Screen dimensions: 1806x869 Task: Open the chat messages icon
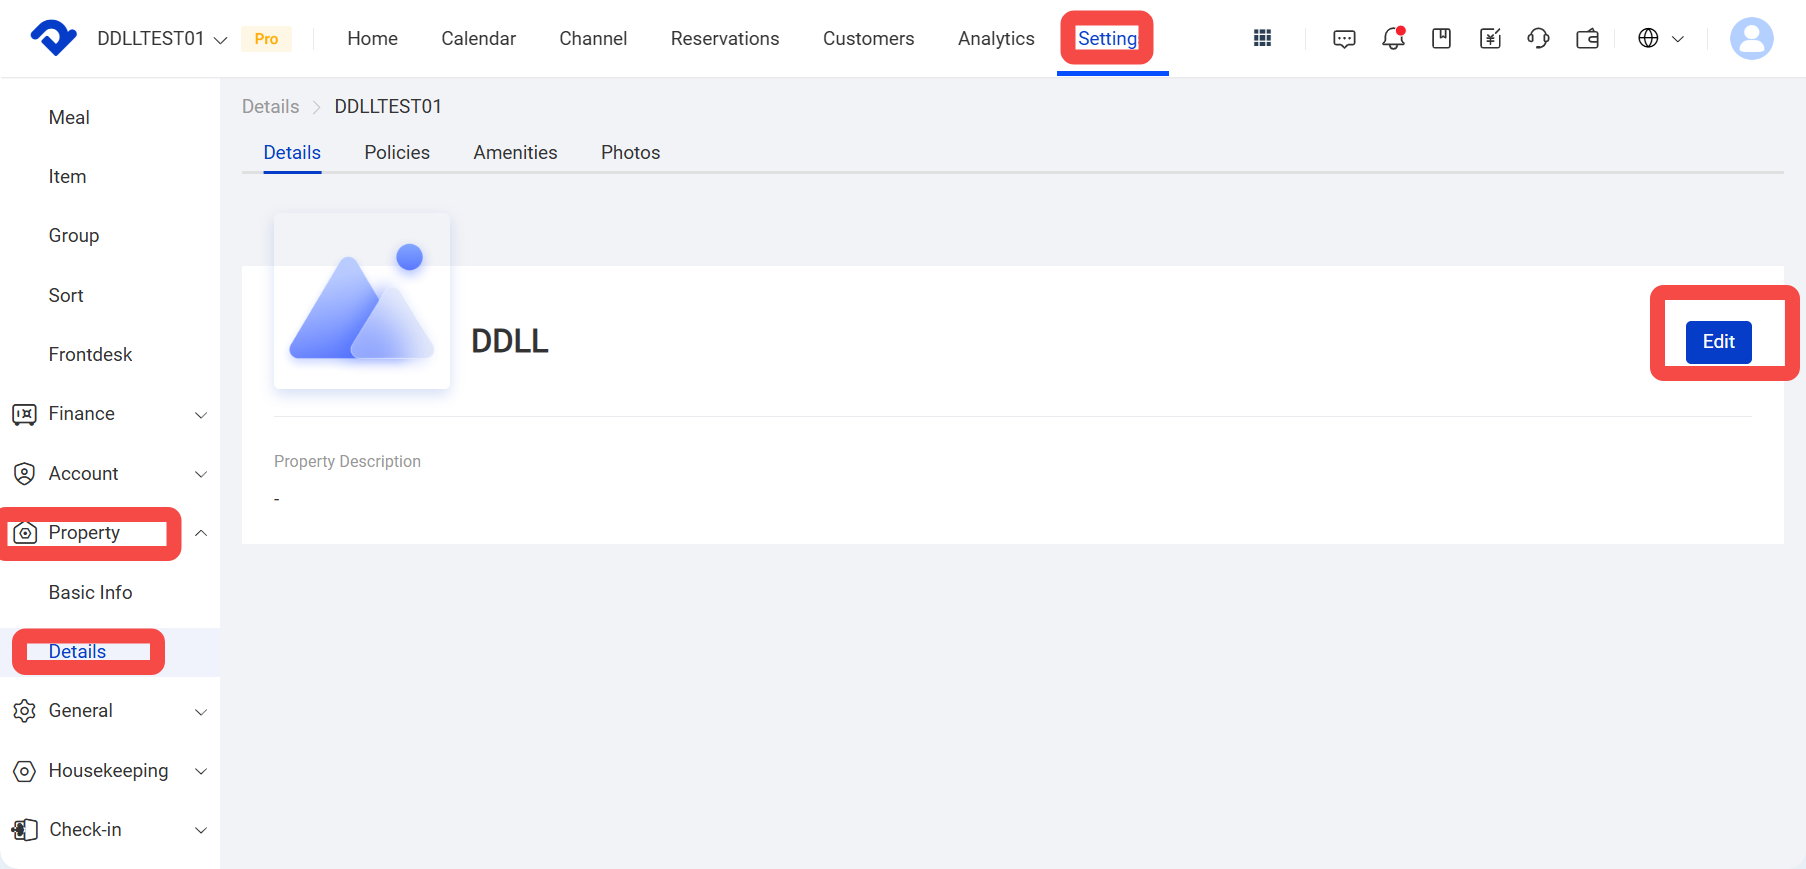pyautogui.click(x=1344, y=39)
